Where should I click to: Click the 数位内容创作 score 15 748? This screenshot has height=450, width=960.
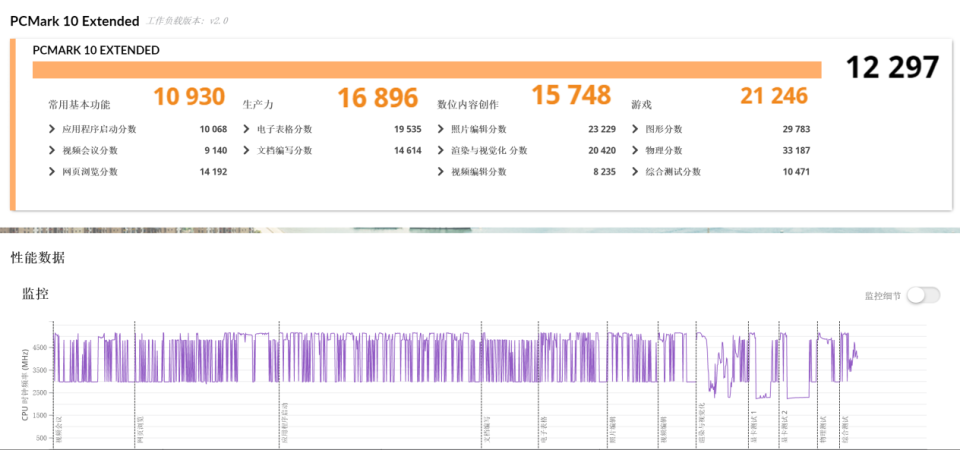tap(571, 95)
